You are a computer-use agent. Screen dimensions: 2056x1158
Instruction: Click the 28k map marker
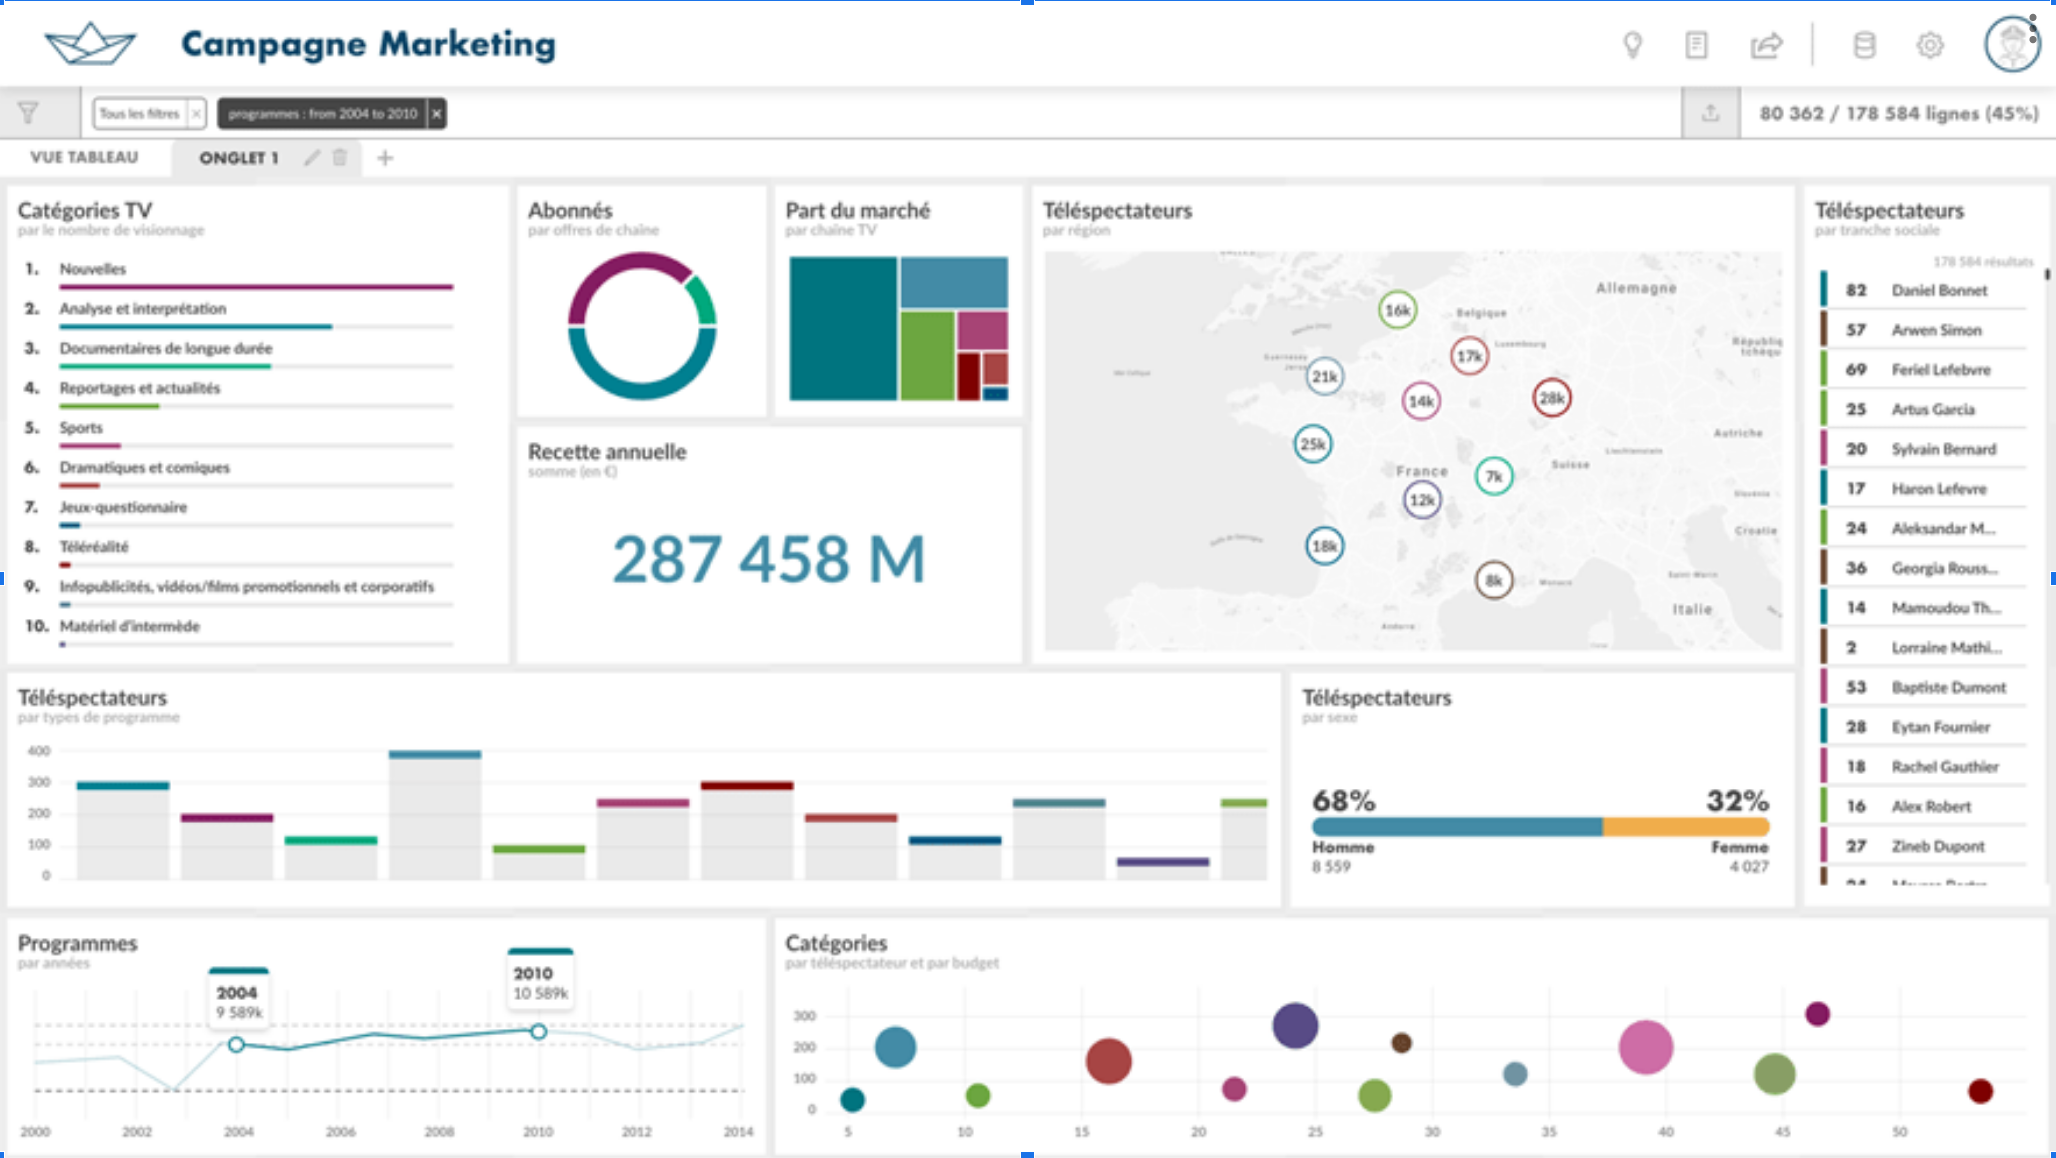click(x=1551, y=398)
